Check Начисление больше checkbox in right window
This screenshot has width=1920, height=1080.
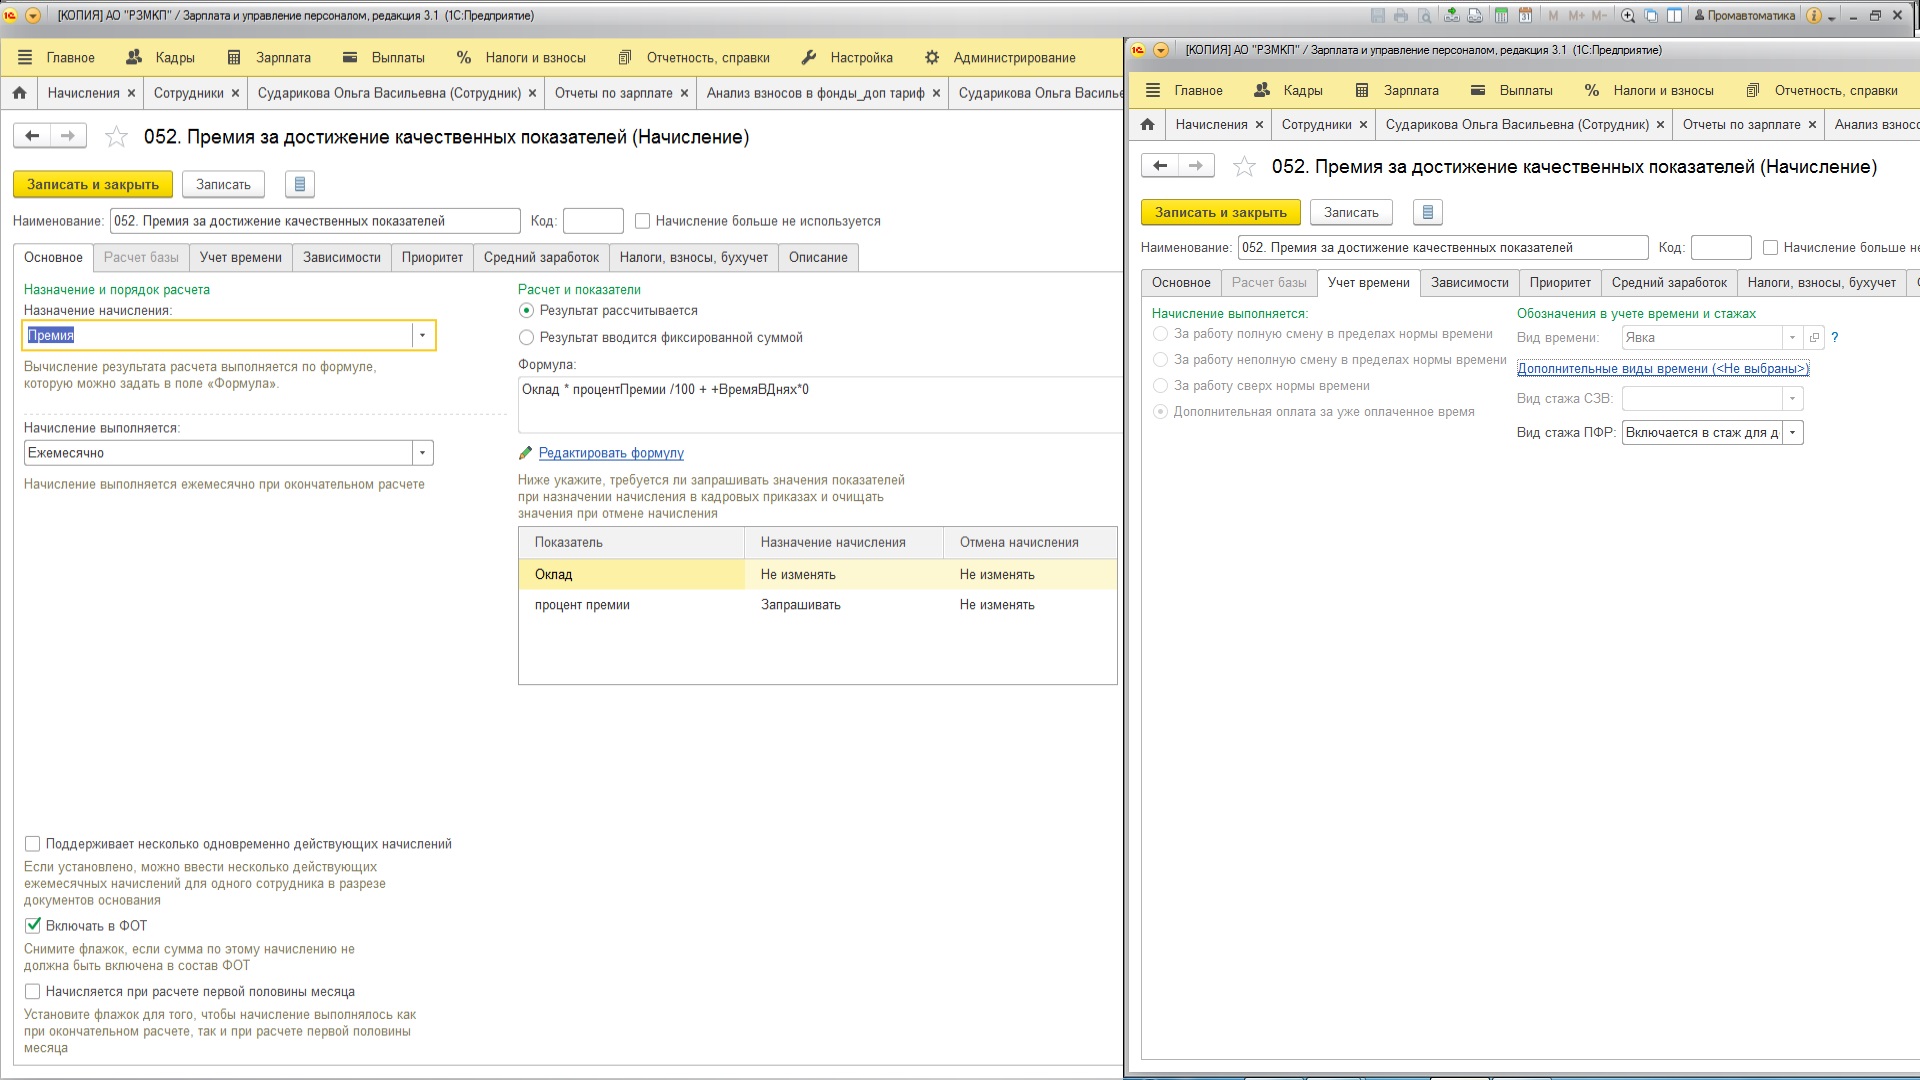(1770, 247)
